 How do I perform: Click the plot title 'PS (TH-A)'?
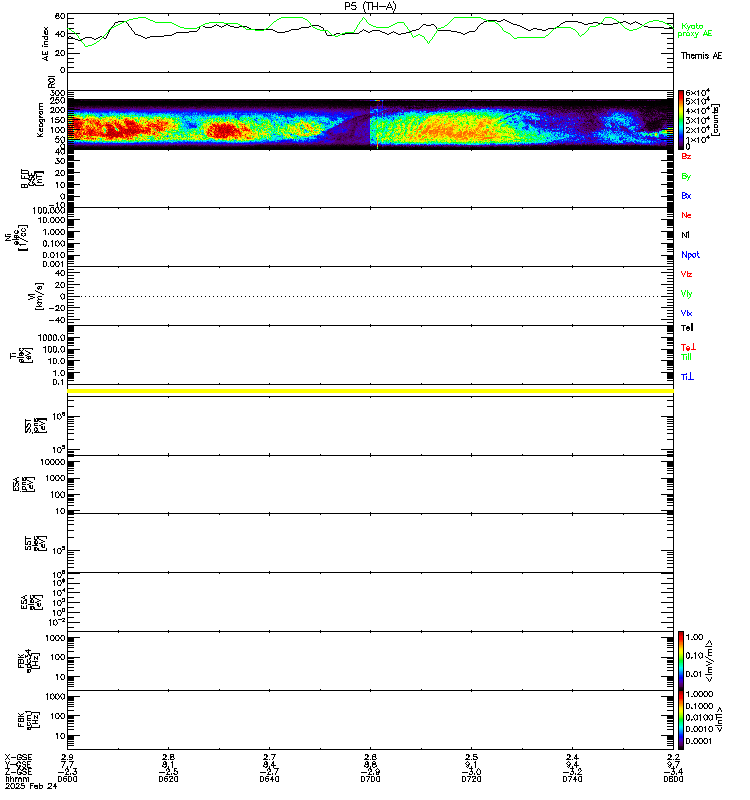point(370,6)
